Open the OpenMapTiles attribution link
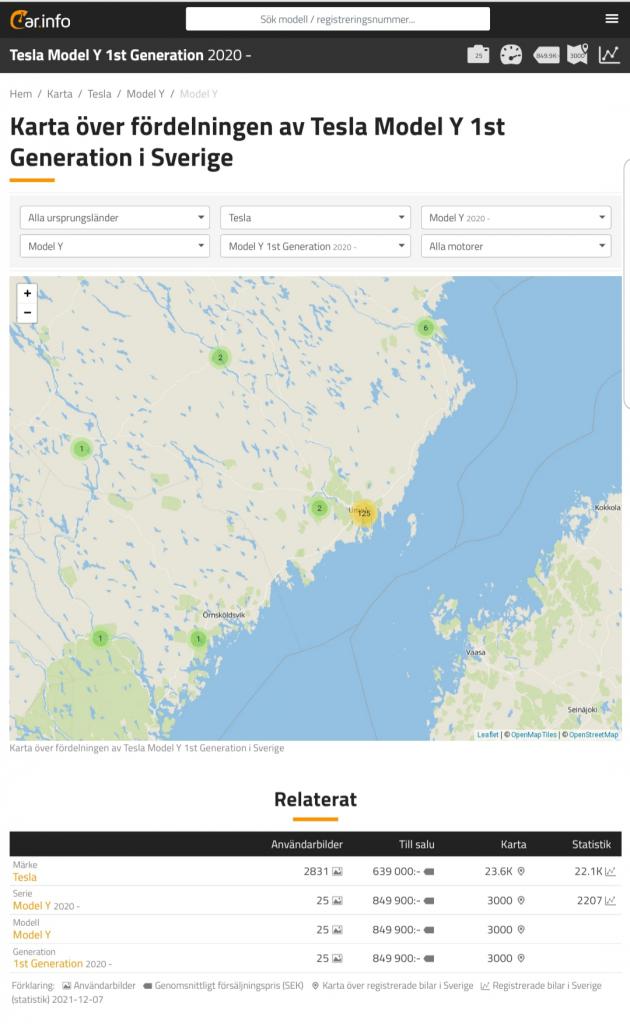630x1024 pixels. [x=534, y=735]
